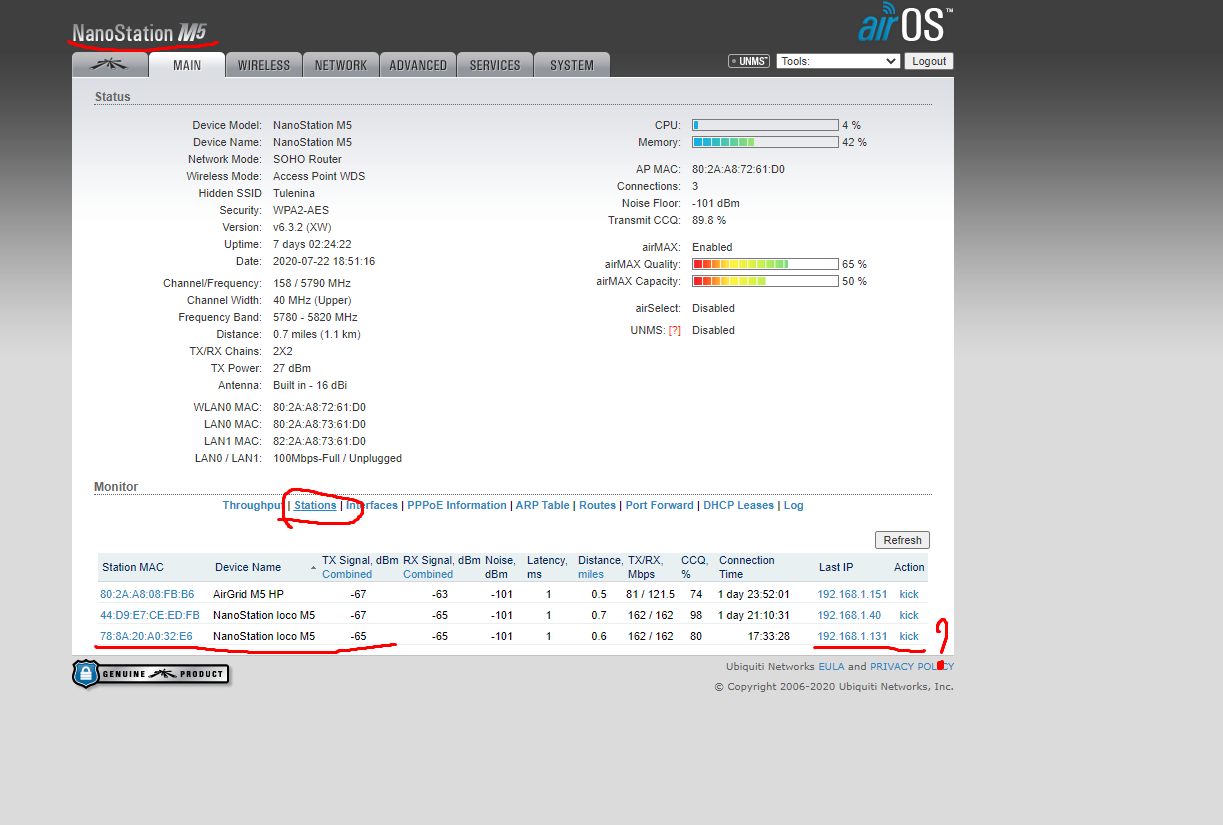Open station MAC 44:D9:E7:CE:ED:FB
Screen dimensions: 1223x825
(x=150, y=615)
